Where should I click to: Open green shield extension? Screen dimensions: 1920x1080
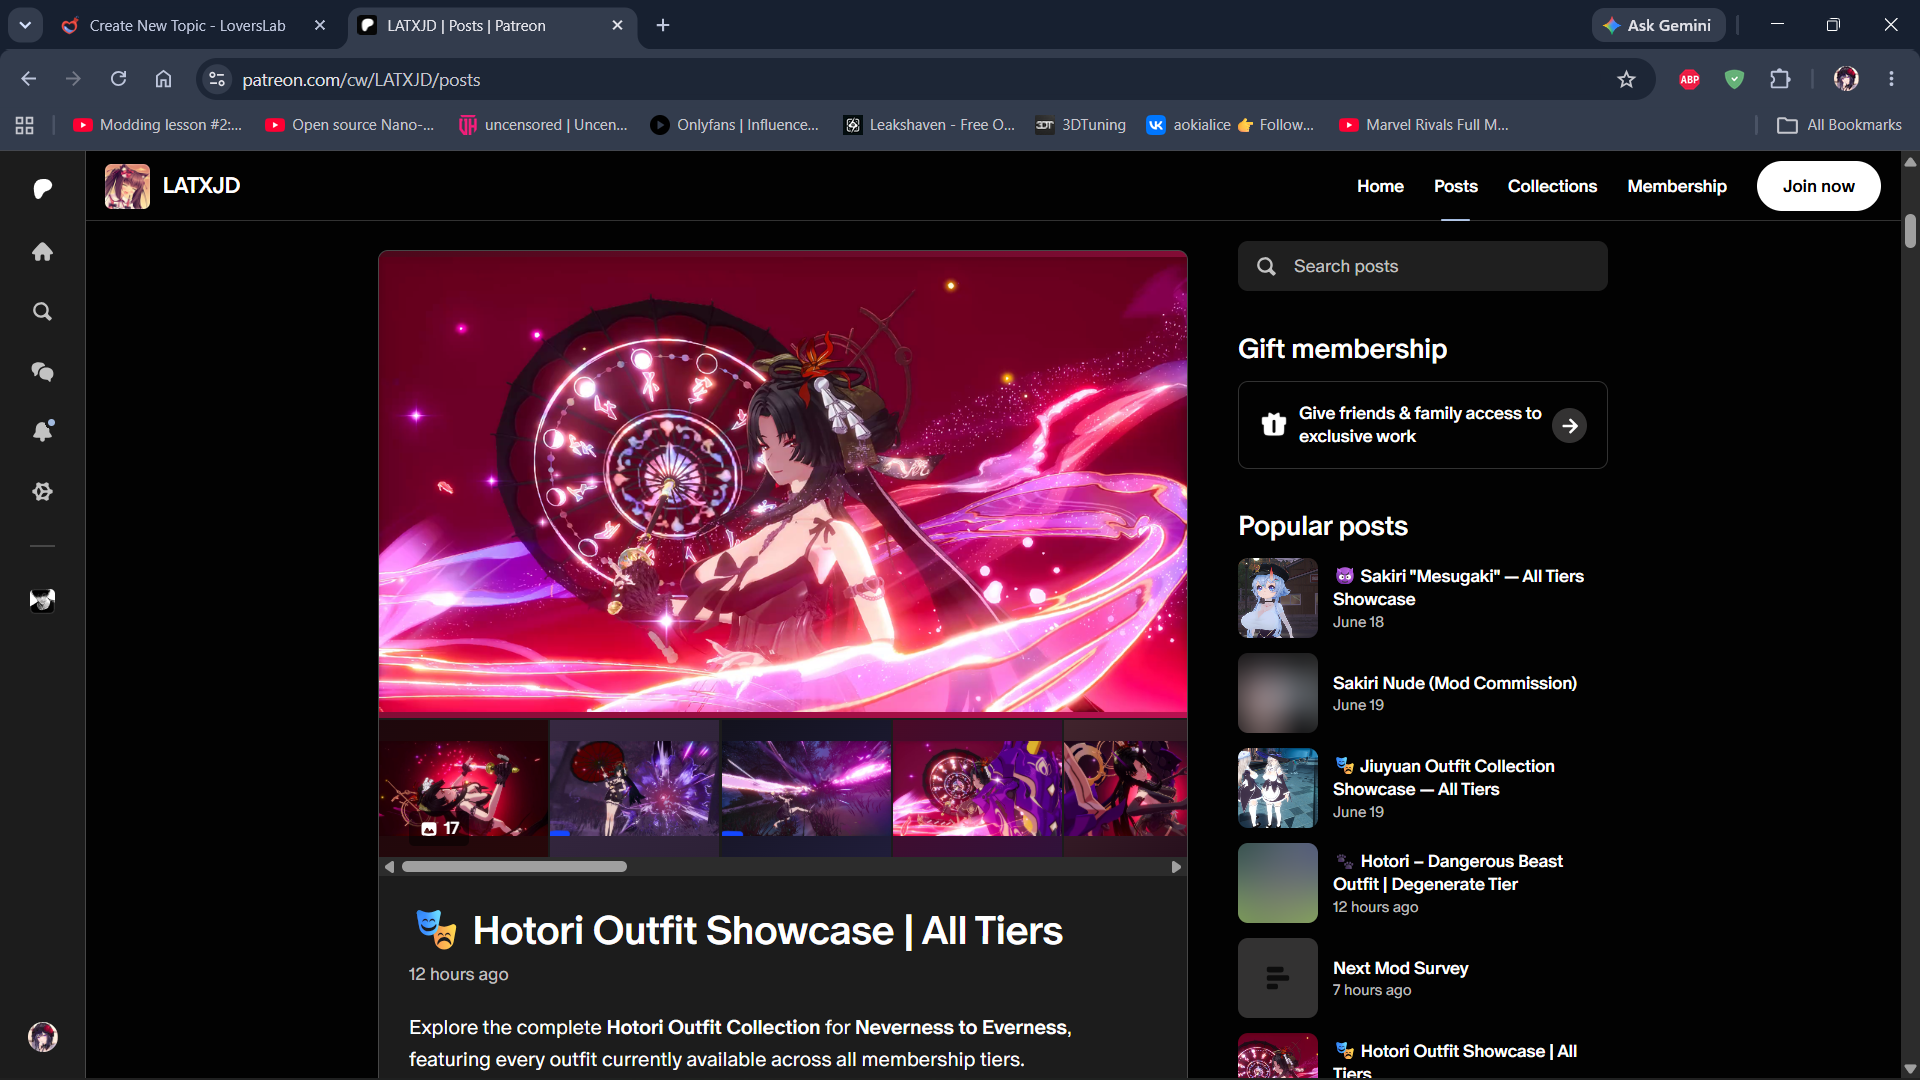1735,79
